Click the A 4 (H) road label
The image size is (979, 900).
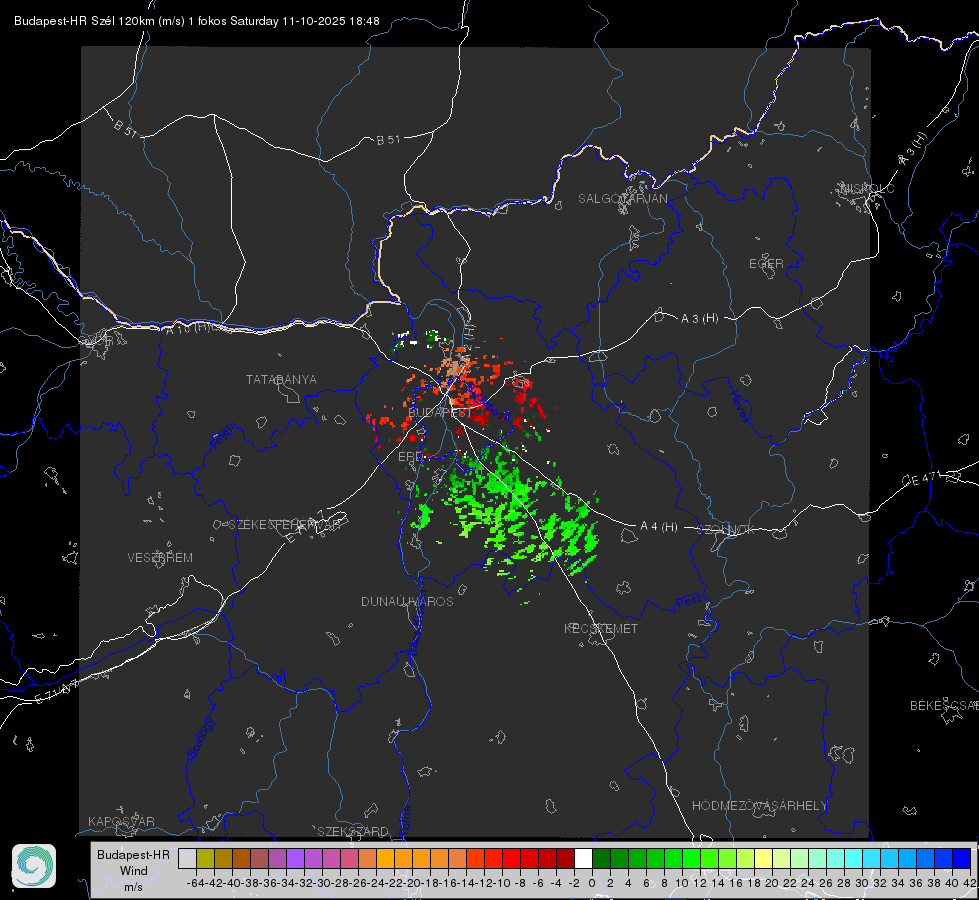(659, 527)
